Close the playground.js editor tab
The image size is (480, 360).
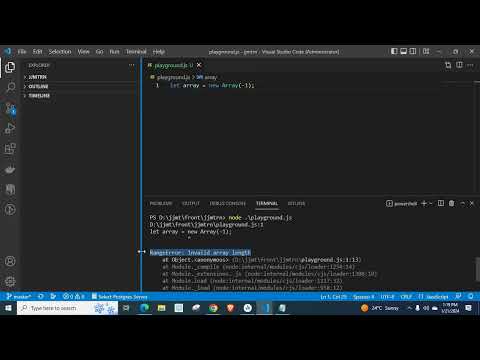[199, 65]
